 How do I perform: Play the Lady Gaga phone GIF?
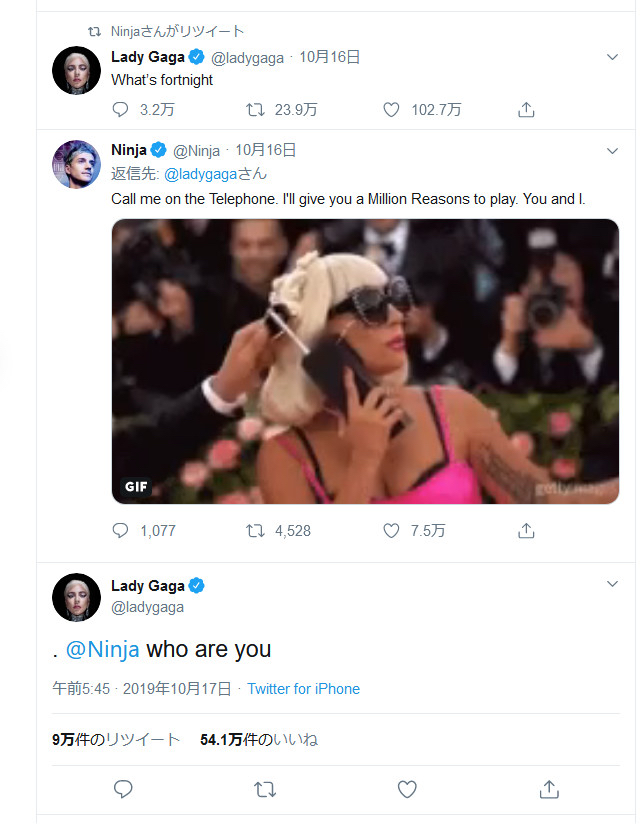(x=365, y=361)
